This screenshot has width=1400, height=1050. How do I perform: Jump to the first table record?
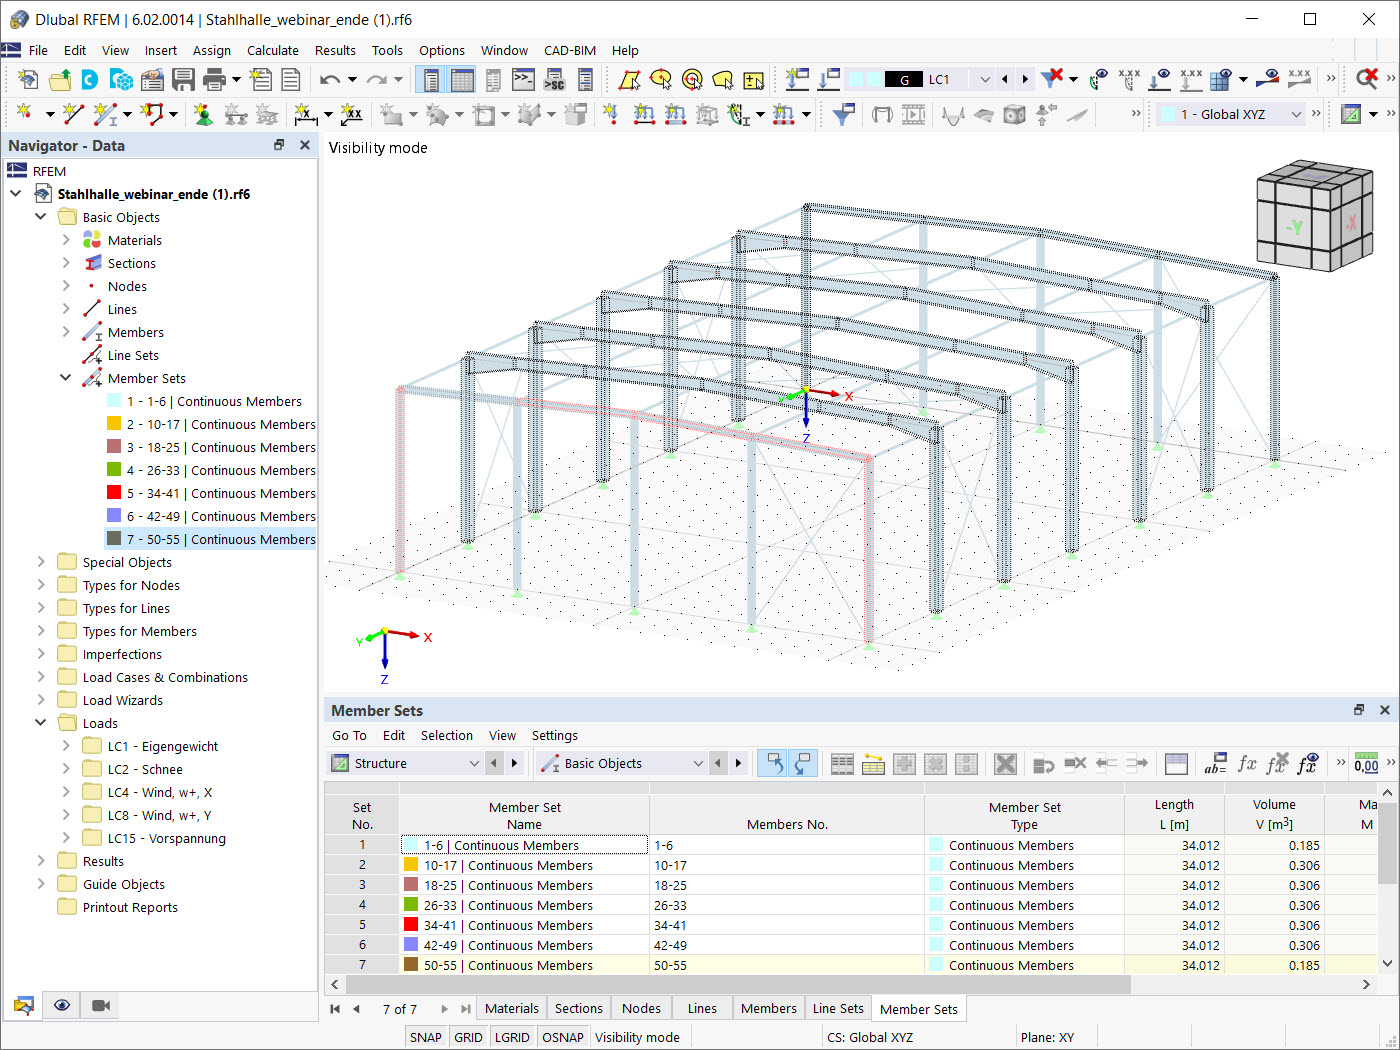(x=335, y=1009)
